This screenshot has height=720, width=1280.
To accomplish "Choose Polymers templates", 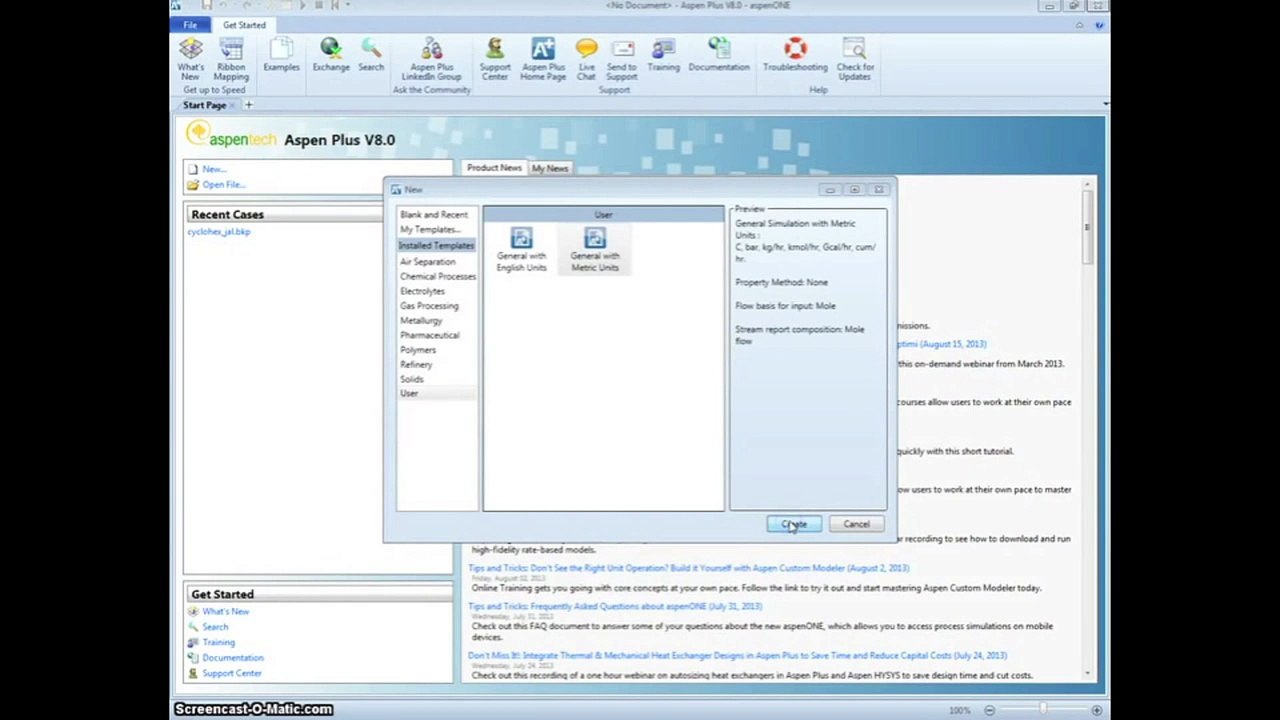I will 418,350.
